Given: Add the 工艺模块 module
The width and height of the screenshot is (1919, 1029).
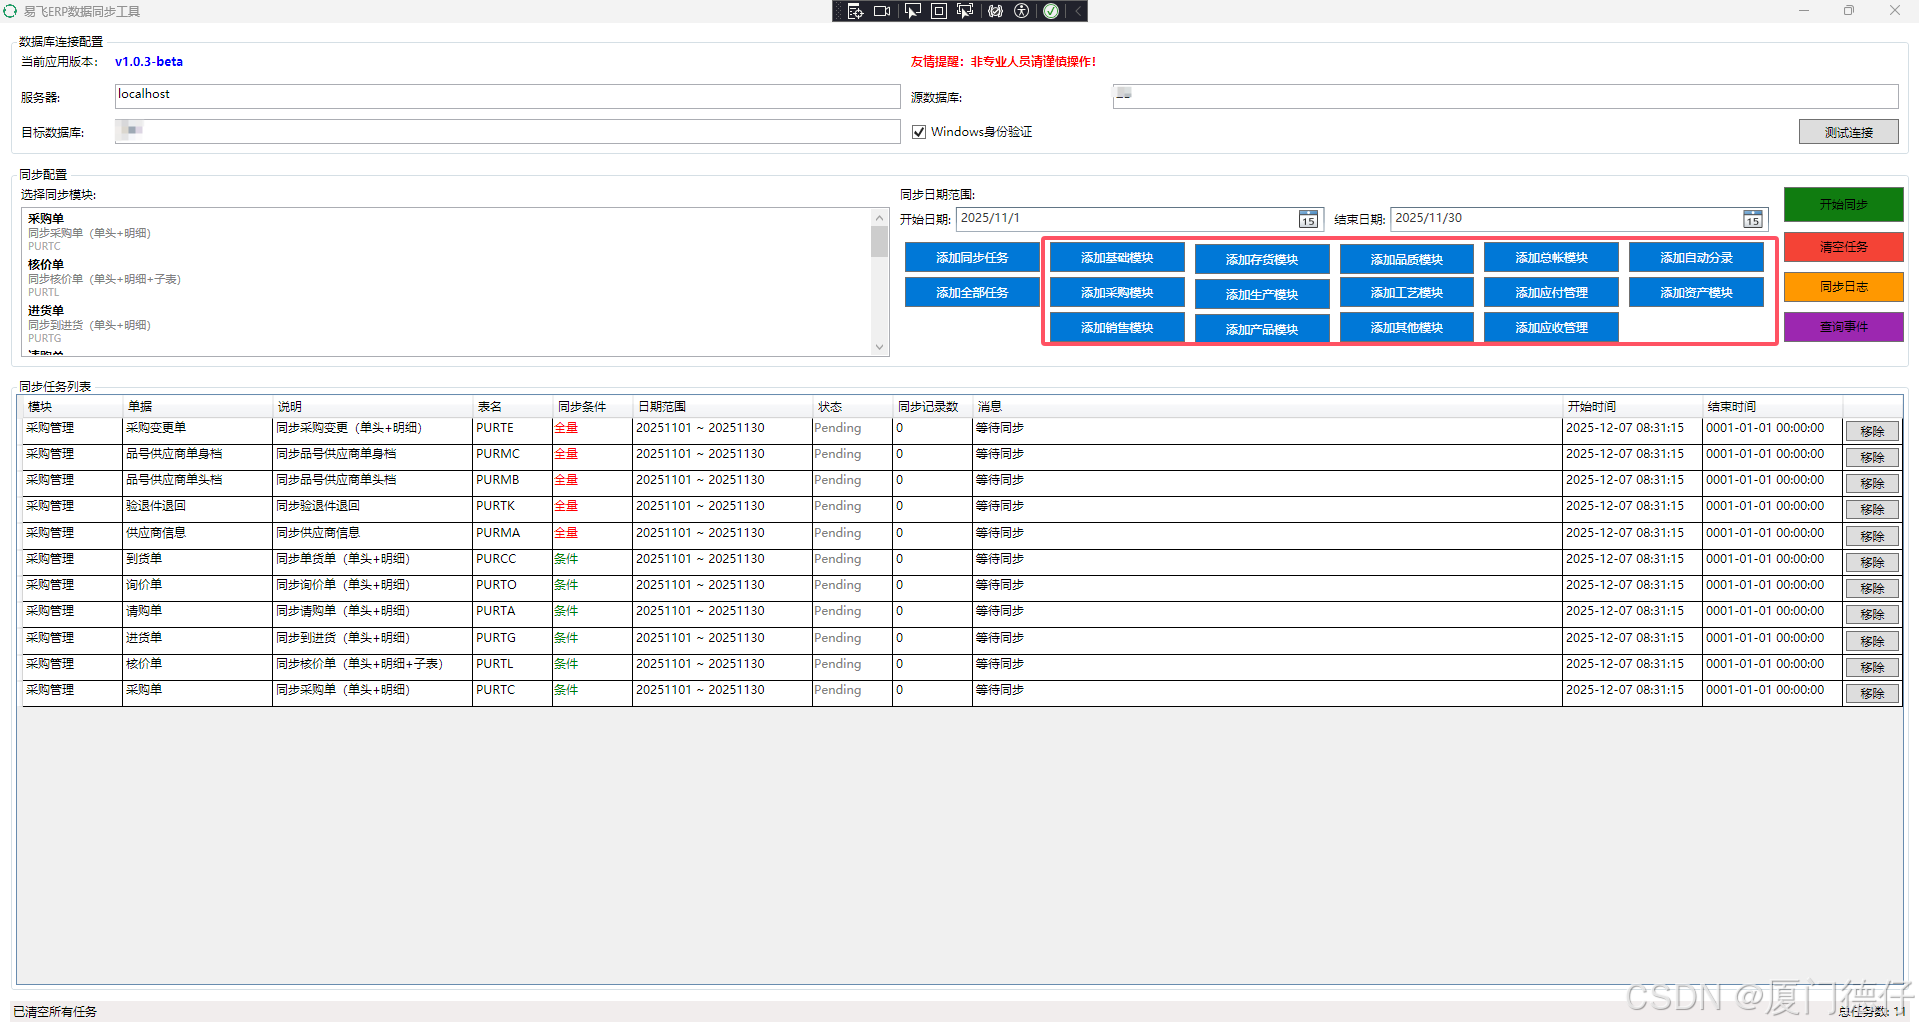Looking at the screenshot, I should pos(1406,293).
